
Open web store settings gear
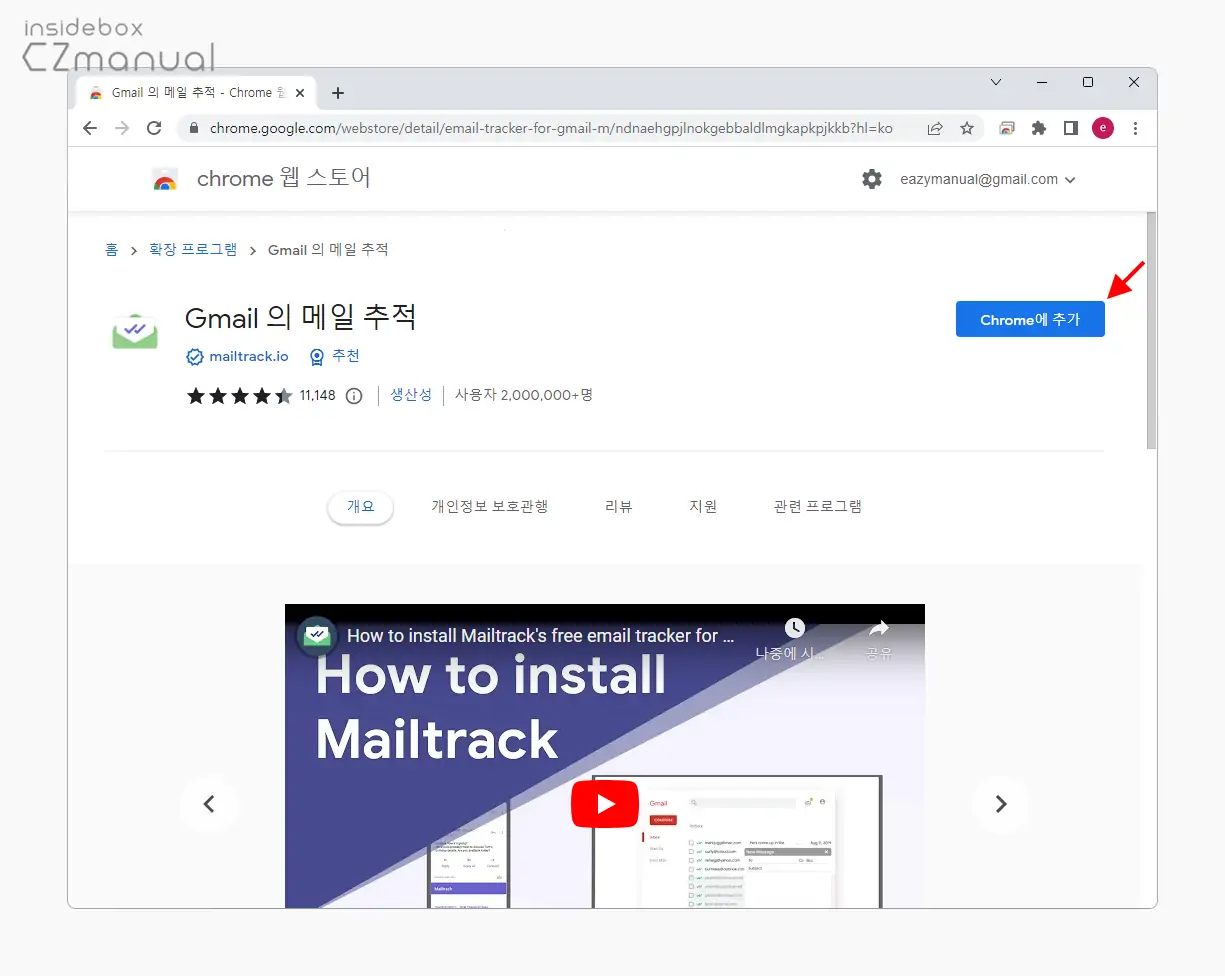coord(872,179)
